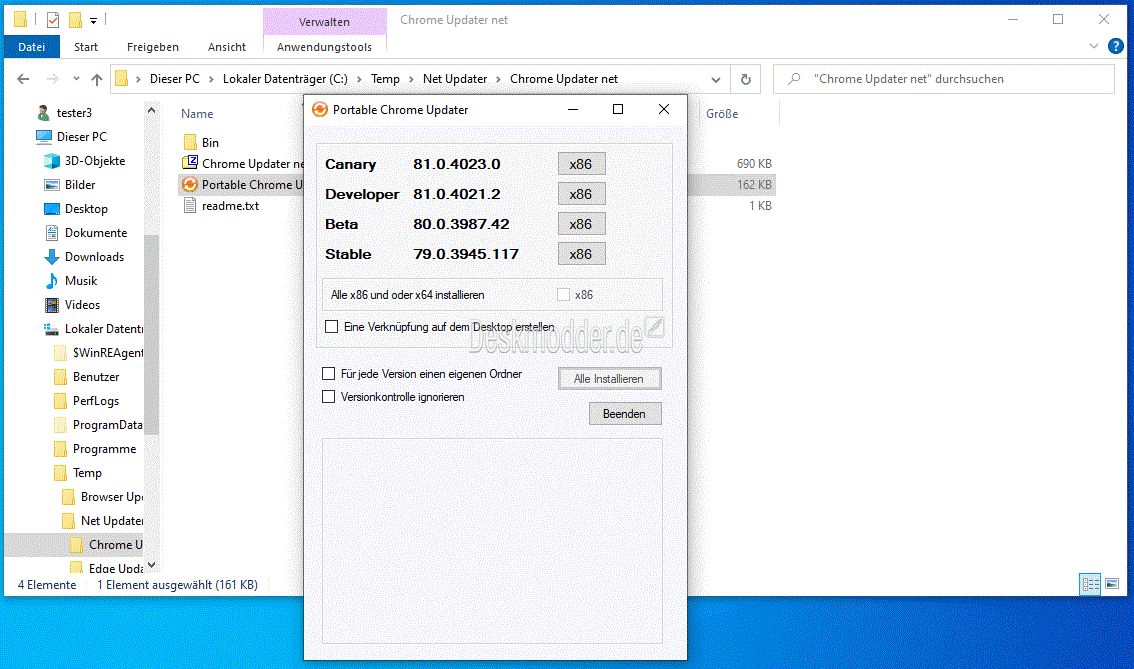The width and height of the screenshot is (1134, 669).
Task: Select the Temp segment in the address bar
Action: click(x=385, y=79)
